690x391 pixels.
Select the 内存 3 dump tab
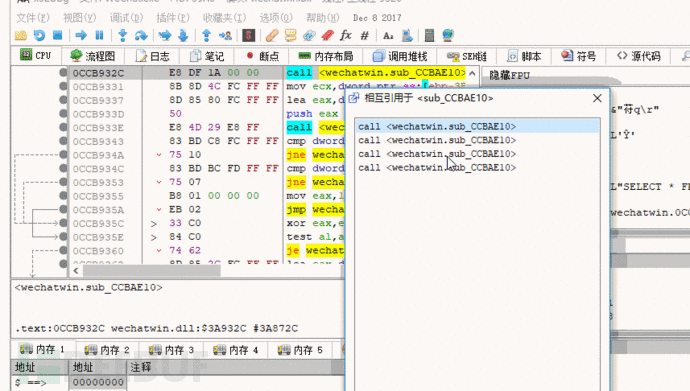tap(171, 350)
